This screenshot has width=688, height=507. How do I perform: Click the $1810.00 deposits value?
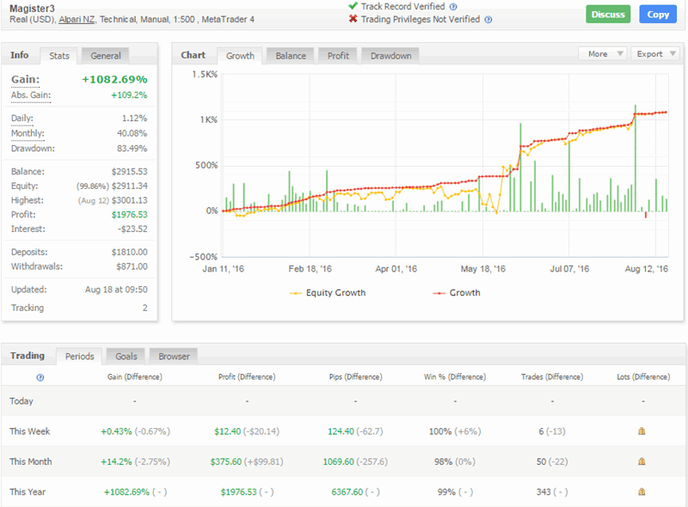129,252
